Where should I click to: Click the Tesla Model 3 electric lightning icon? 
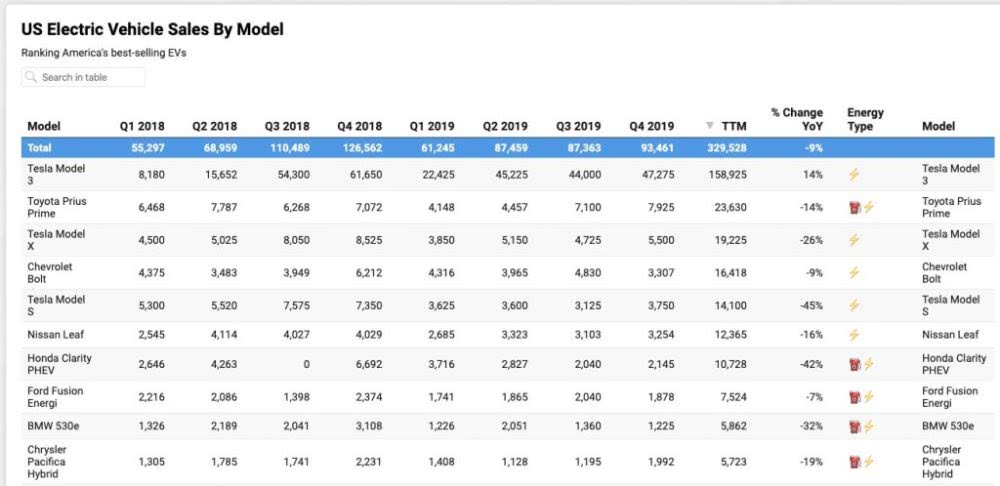click(854, 175)
